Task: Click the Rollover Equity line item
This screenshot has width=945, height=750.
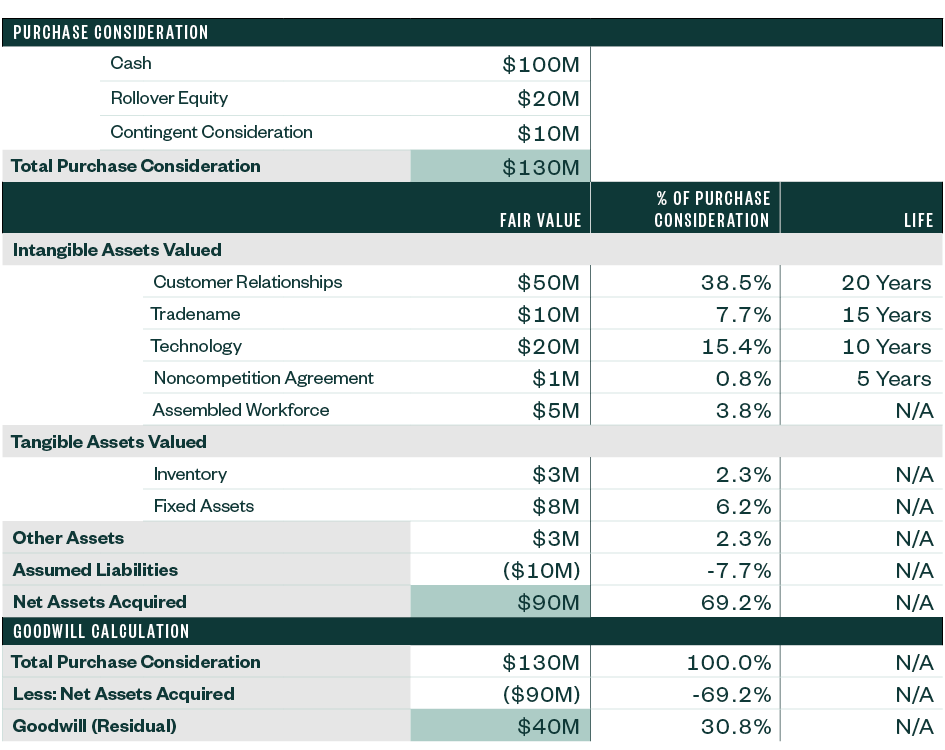Action: [x=166, y=98]
